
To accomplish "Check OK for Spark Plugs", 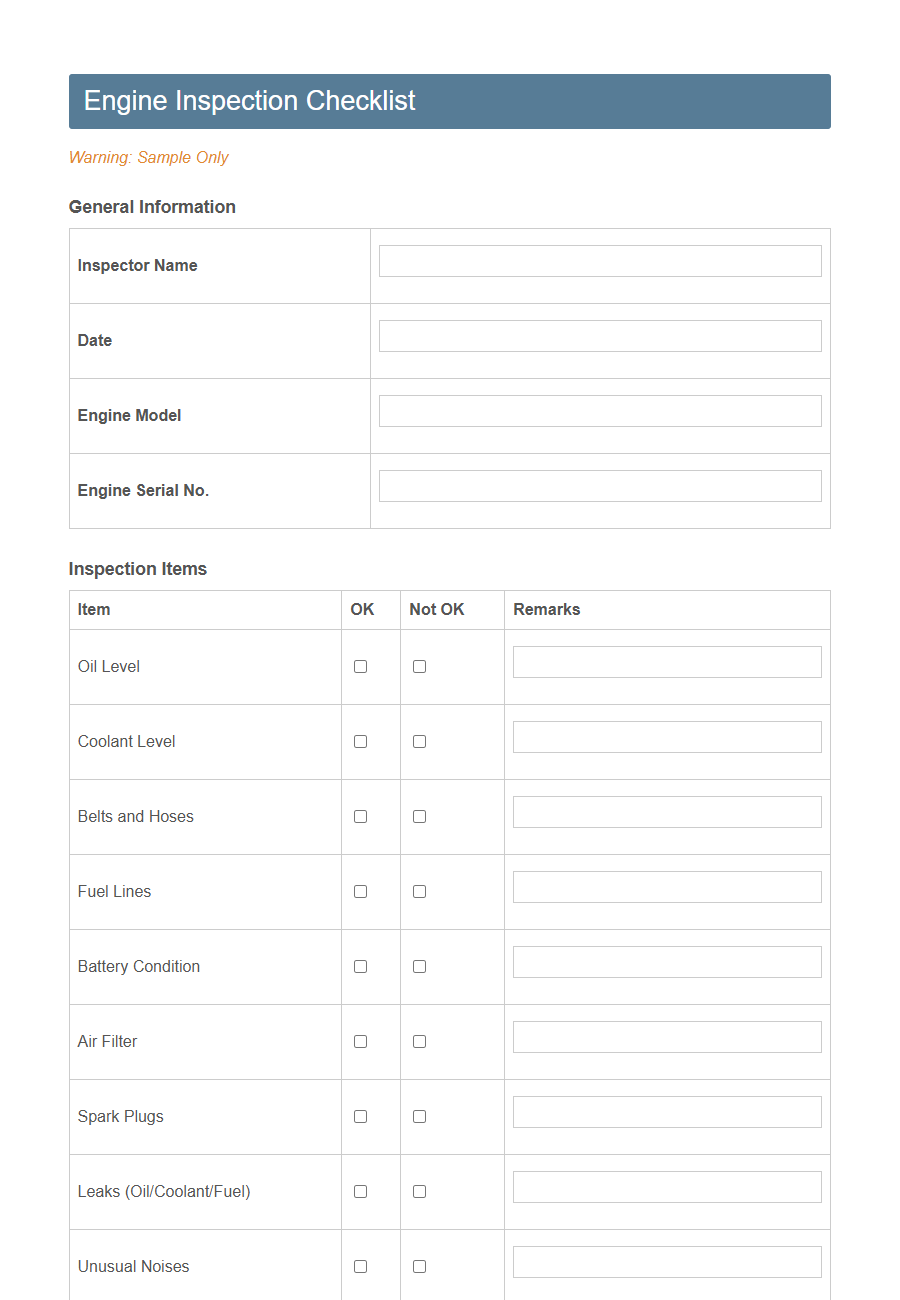I will point(360,1116).
